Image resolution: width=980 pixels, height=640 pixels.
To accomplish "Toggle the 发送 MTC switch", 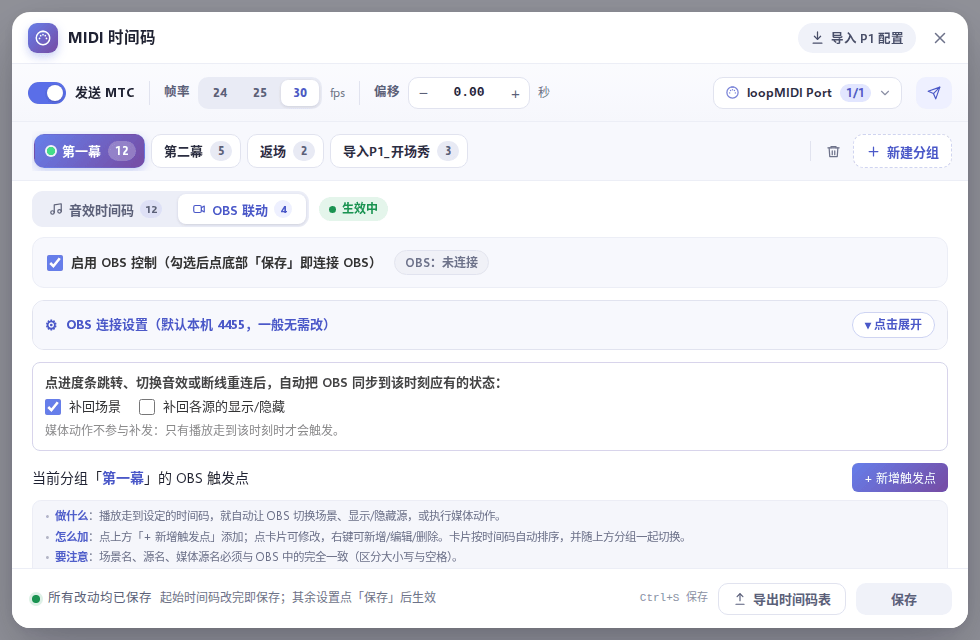I will [47, 93].
